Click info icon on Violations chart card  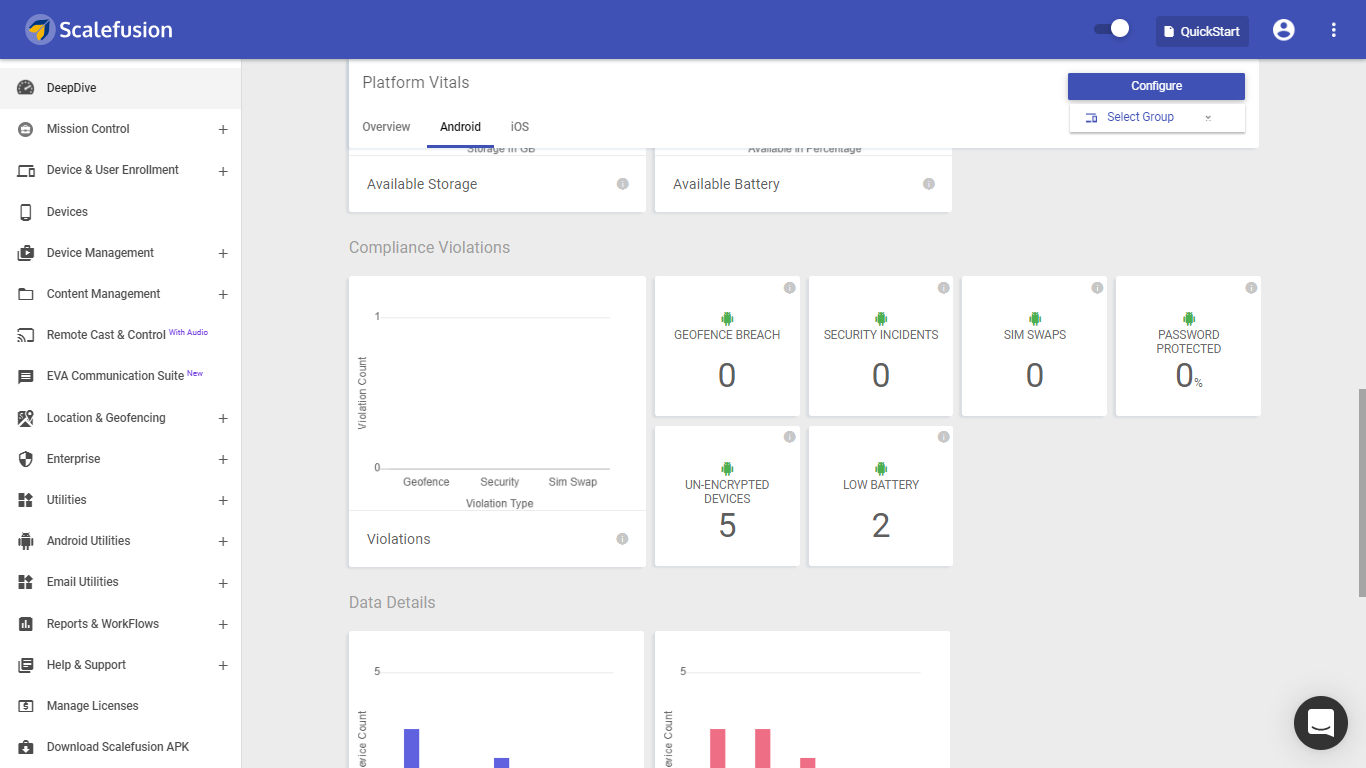[x=622, y=539]
